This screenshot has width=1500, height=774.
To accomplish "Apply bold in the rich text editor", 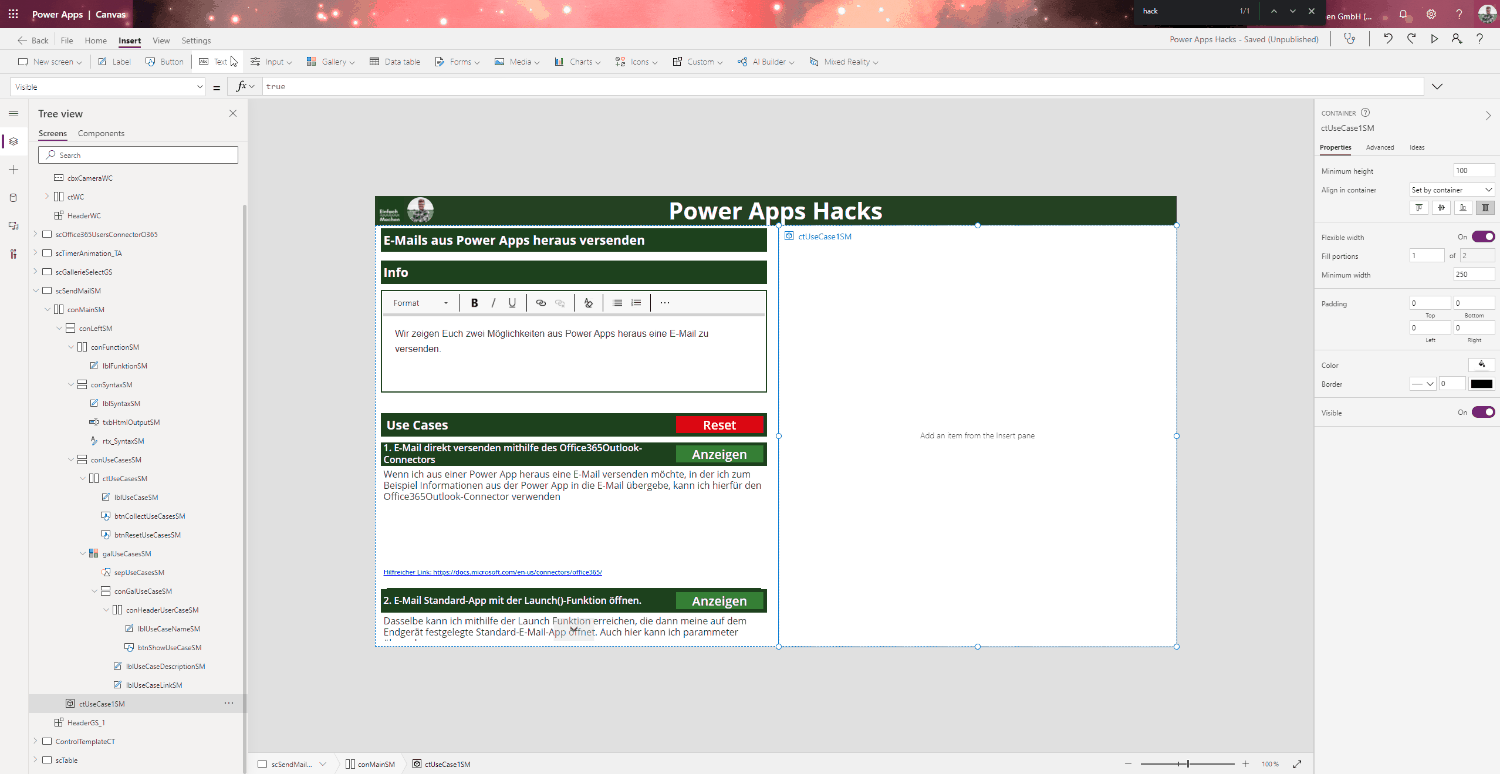I will click(x=474, y=303).
